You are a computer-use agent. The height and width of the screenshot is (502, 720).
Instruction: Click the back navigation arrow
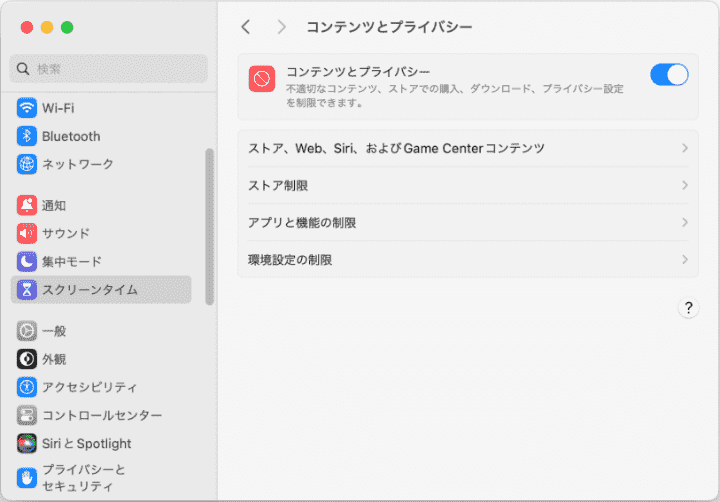click(x=246, y=27)
